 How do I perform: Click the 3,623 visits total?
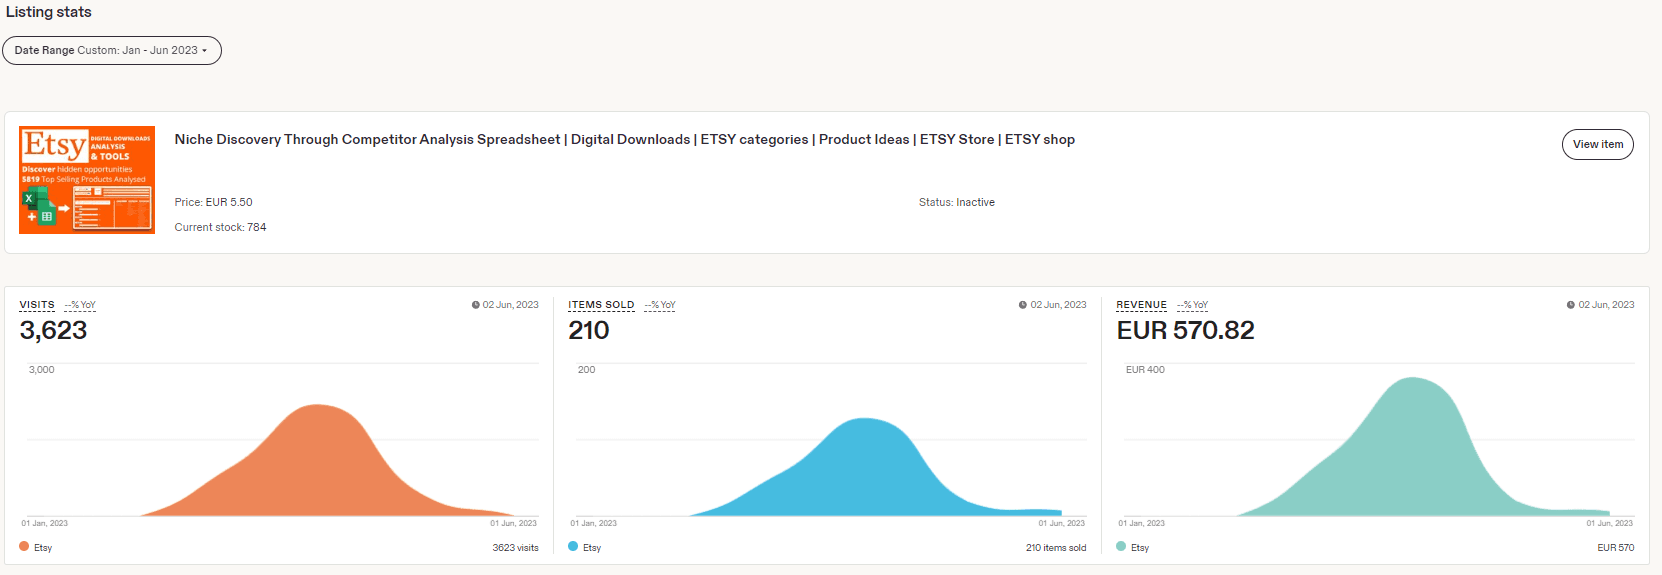[x=53, y=330]
